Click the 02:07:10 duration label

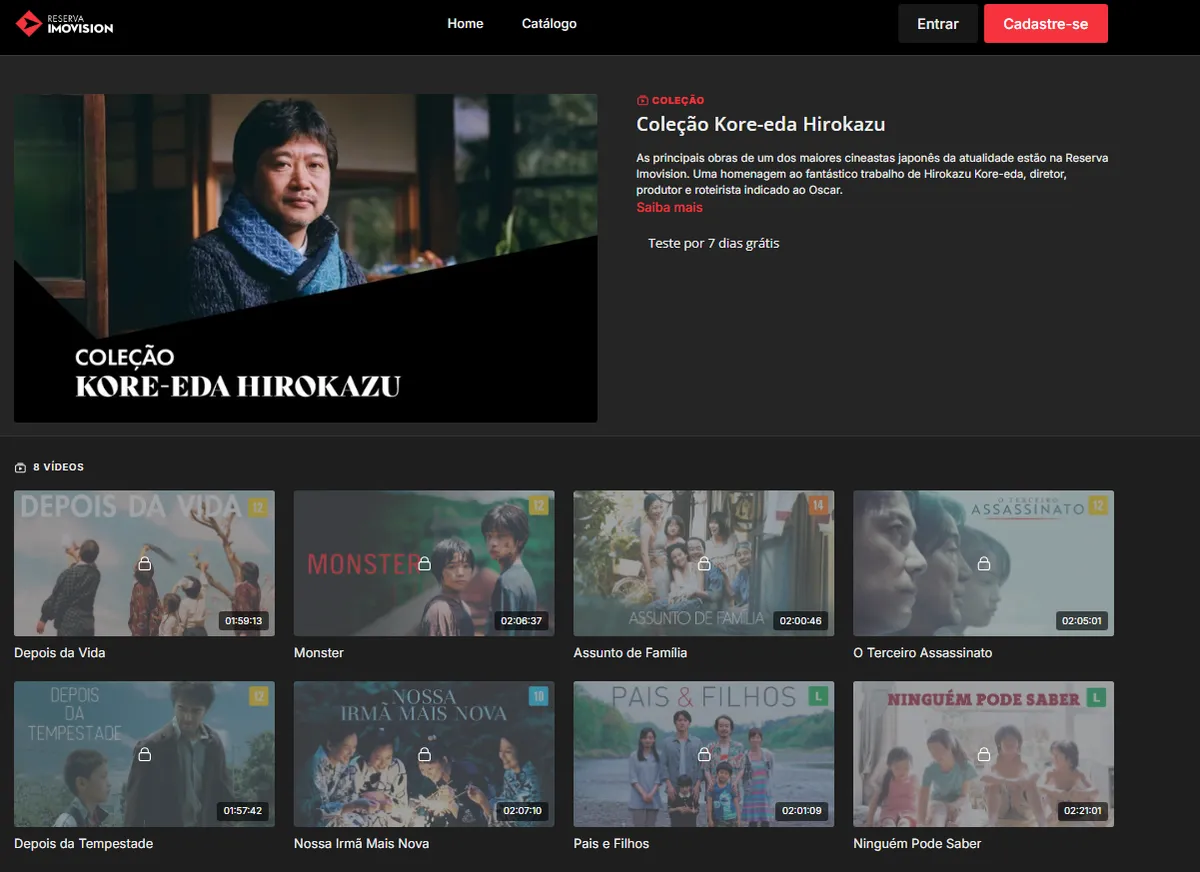coord(522,811)
